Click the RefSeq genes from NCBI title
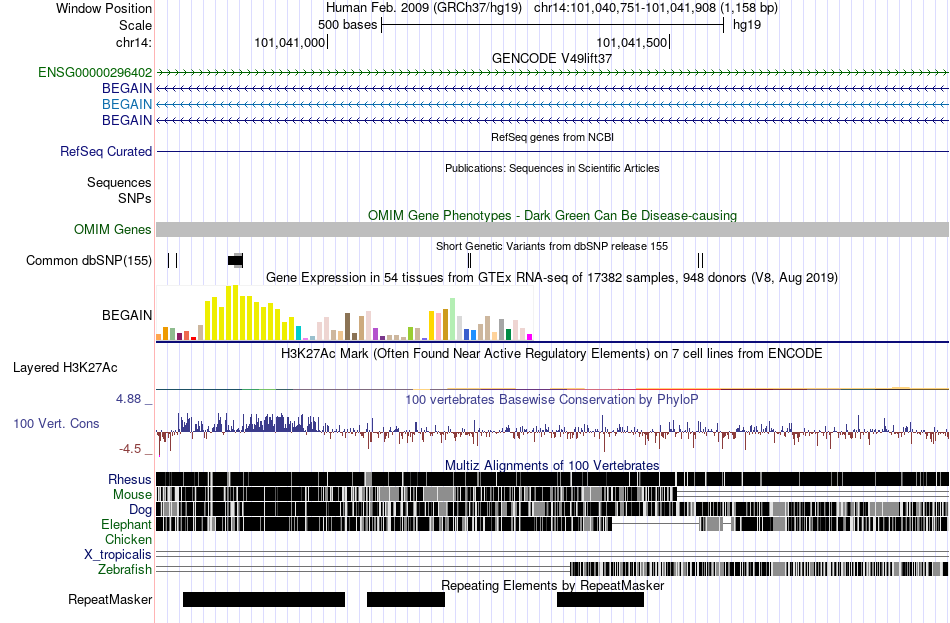 (552, 138)
